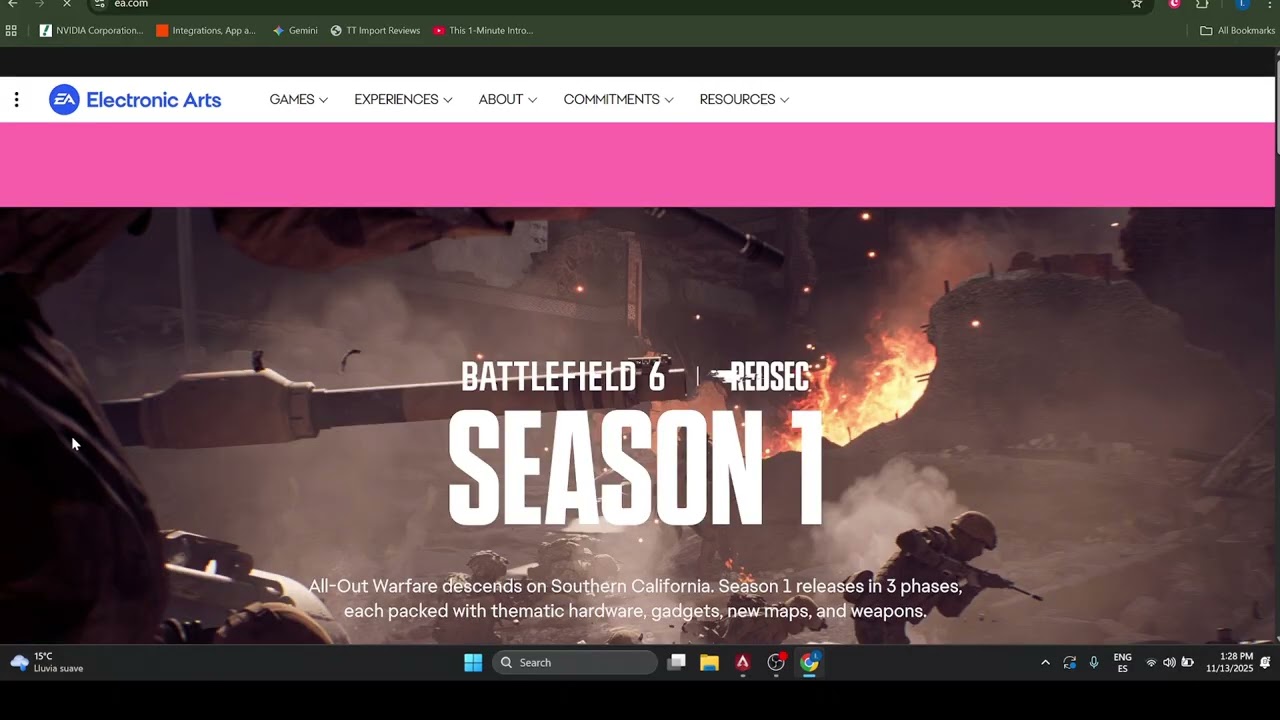Viewport: 1280px width, 720px height.
Task: Click the SEASON 1 banner headline
Action: click(x=636, y=468)
